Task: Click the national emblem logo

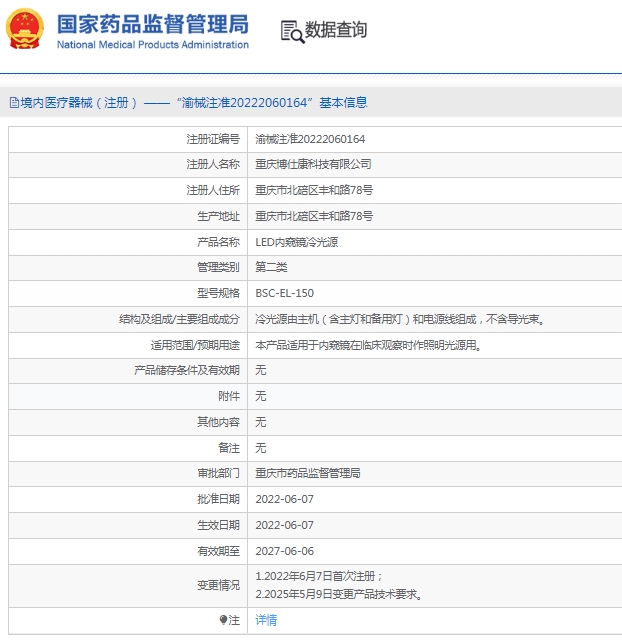Action: click(25, 29)
